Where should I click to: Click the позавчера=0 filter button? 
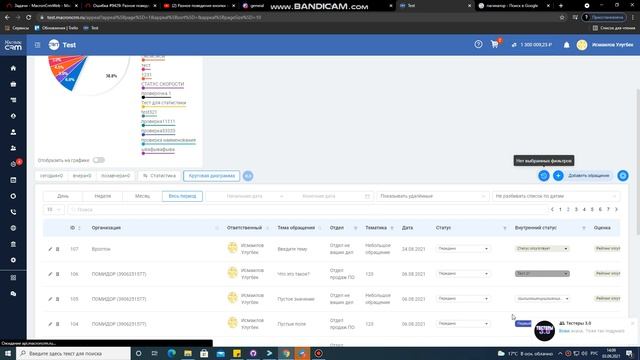click(x=116, y=176)
